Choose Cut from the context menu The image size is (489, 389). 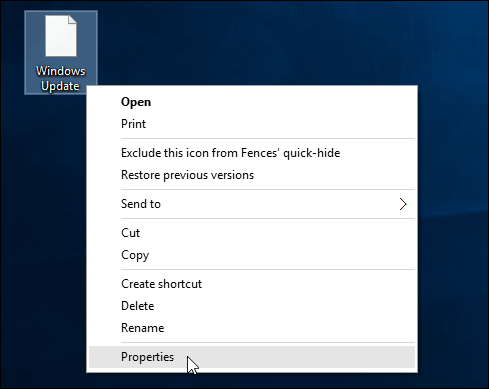coord(252,233)
